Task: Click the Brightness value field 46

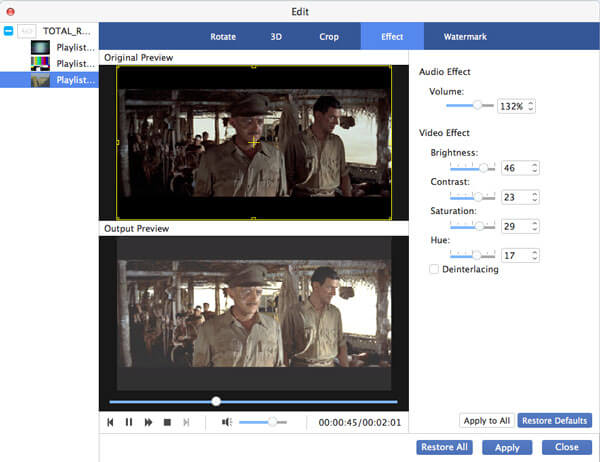Action: pos(520,168)
